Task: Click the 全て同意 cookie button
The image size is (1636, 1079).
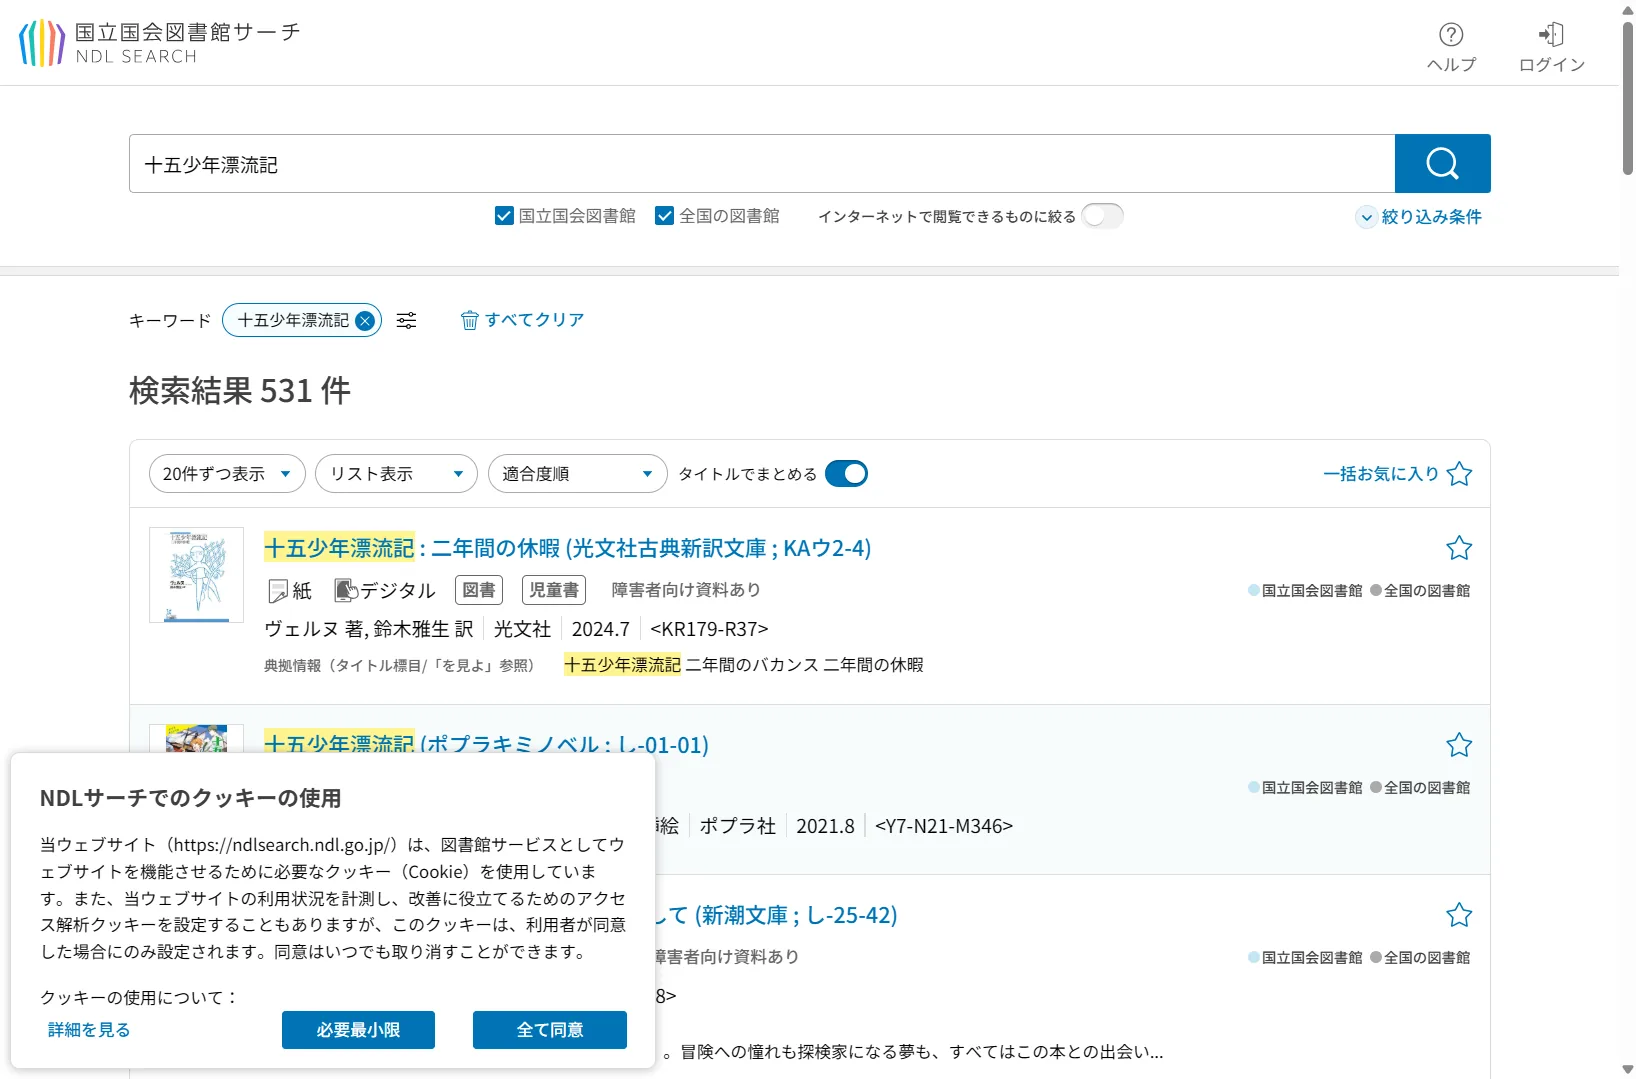Action: pos(550,1030)
